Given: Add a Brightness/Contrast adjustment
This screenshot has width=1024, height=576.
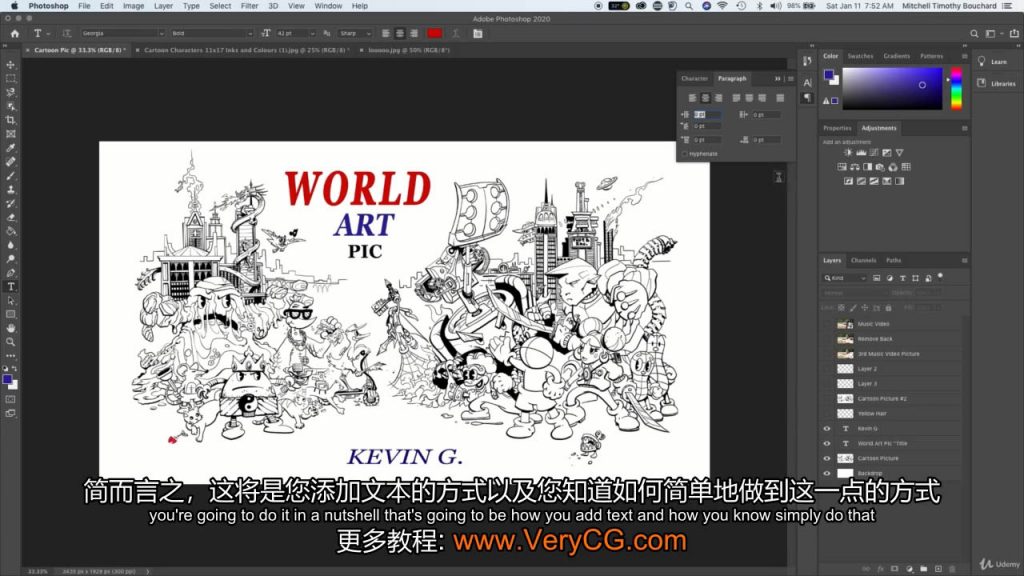Looking at the screenshot, I should [x=848, y=152].
